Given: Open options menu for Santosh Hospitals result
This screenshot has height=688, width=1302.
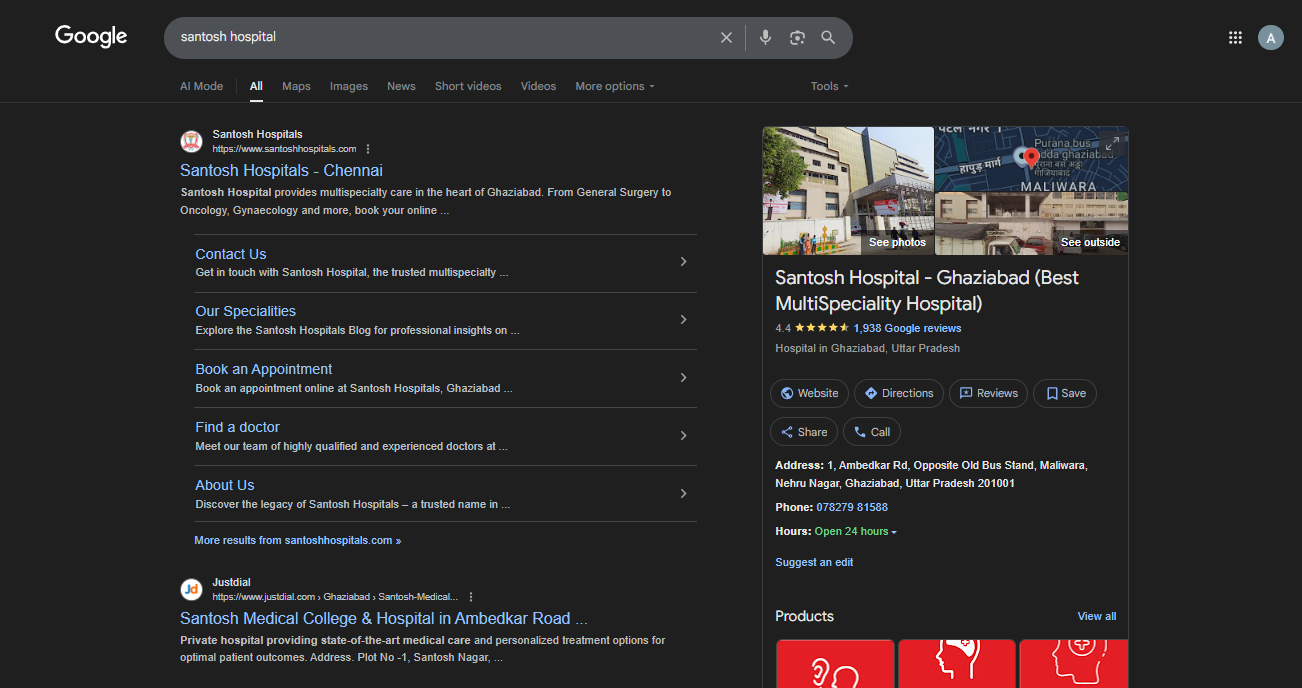Looking at the screenshot, I should point(368,149).
